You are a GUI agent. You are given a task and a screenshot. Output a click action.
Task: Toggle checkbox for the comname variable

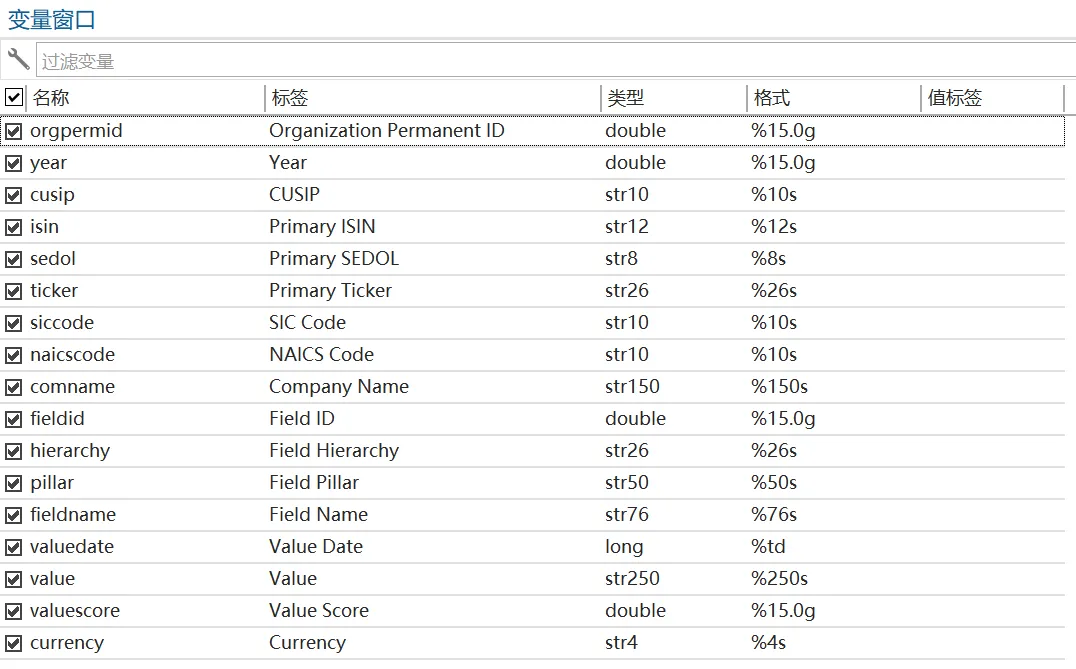click(14, 387)
